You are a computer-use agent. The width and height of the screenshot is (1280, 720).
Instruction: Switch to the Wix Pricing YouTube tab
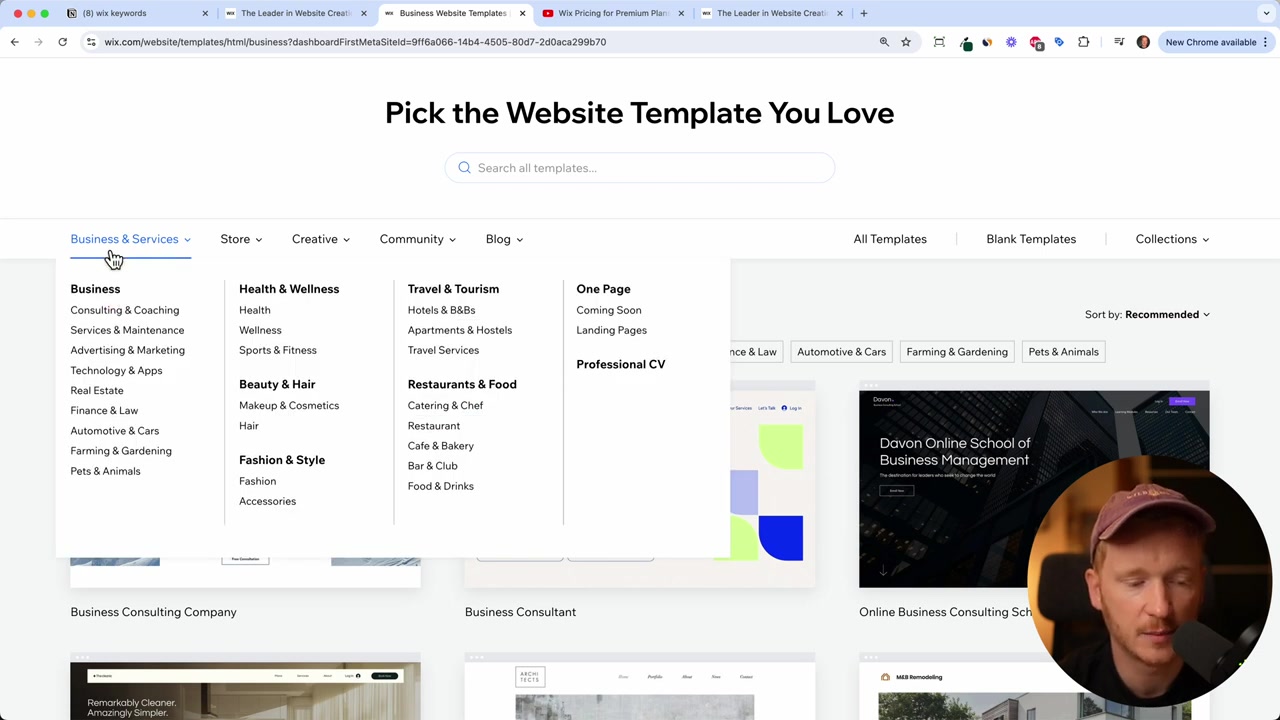pos(613,13)
